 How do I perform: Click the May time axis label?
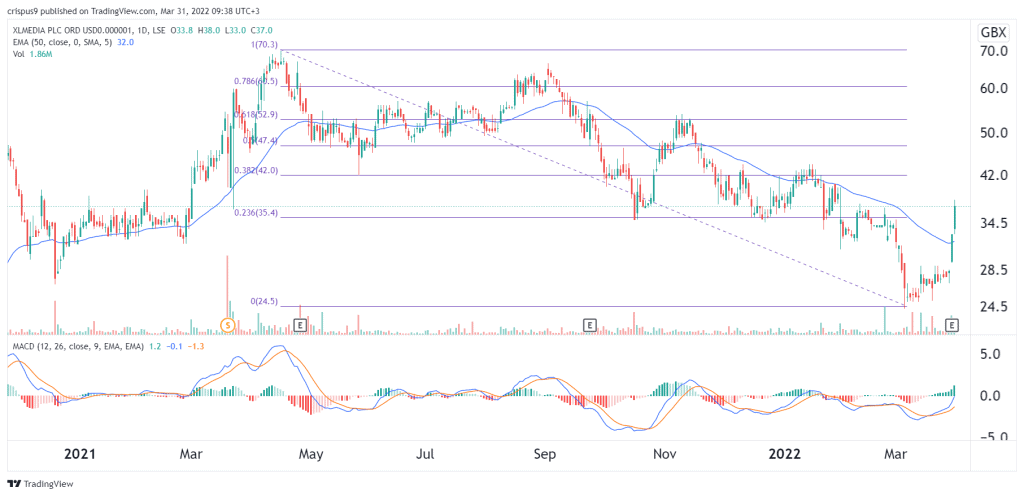[310, 454]
